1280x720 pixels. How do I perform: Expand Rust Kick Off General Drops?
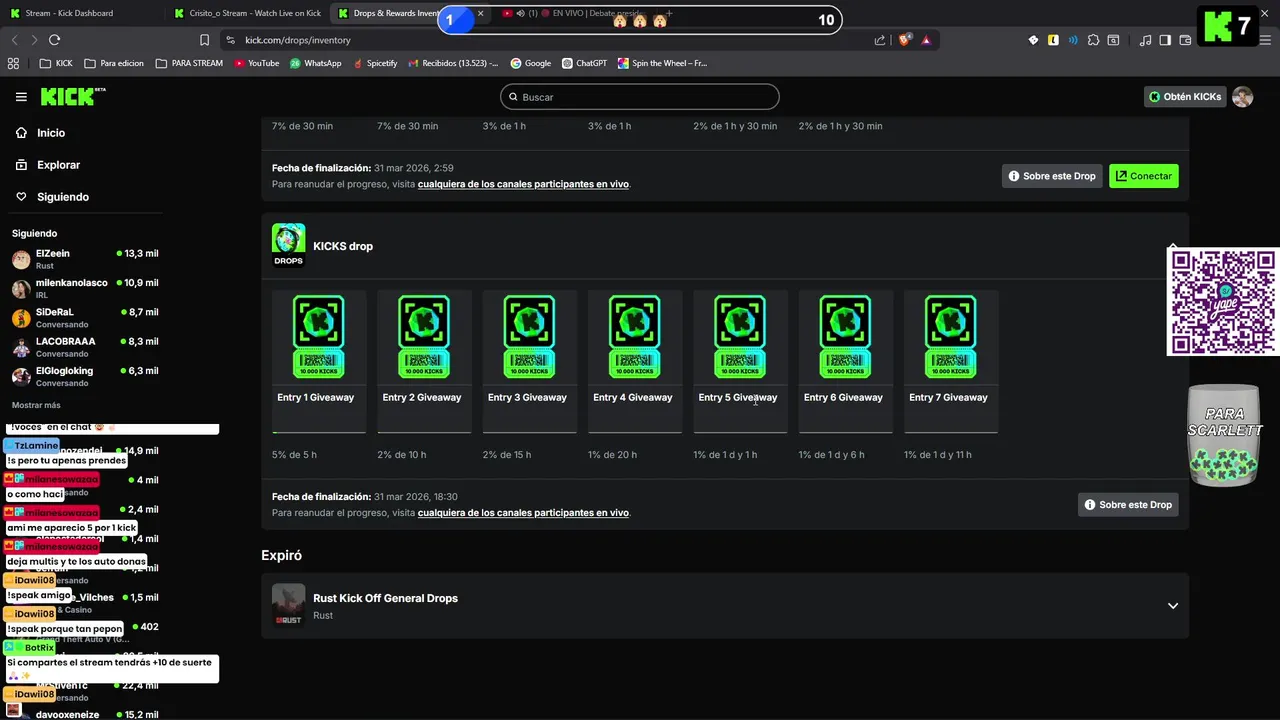[1173, 606]
